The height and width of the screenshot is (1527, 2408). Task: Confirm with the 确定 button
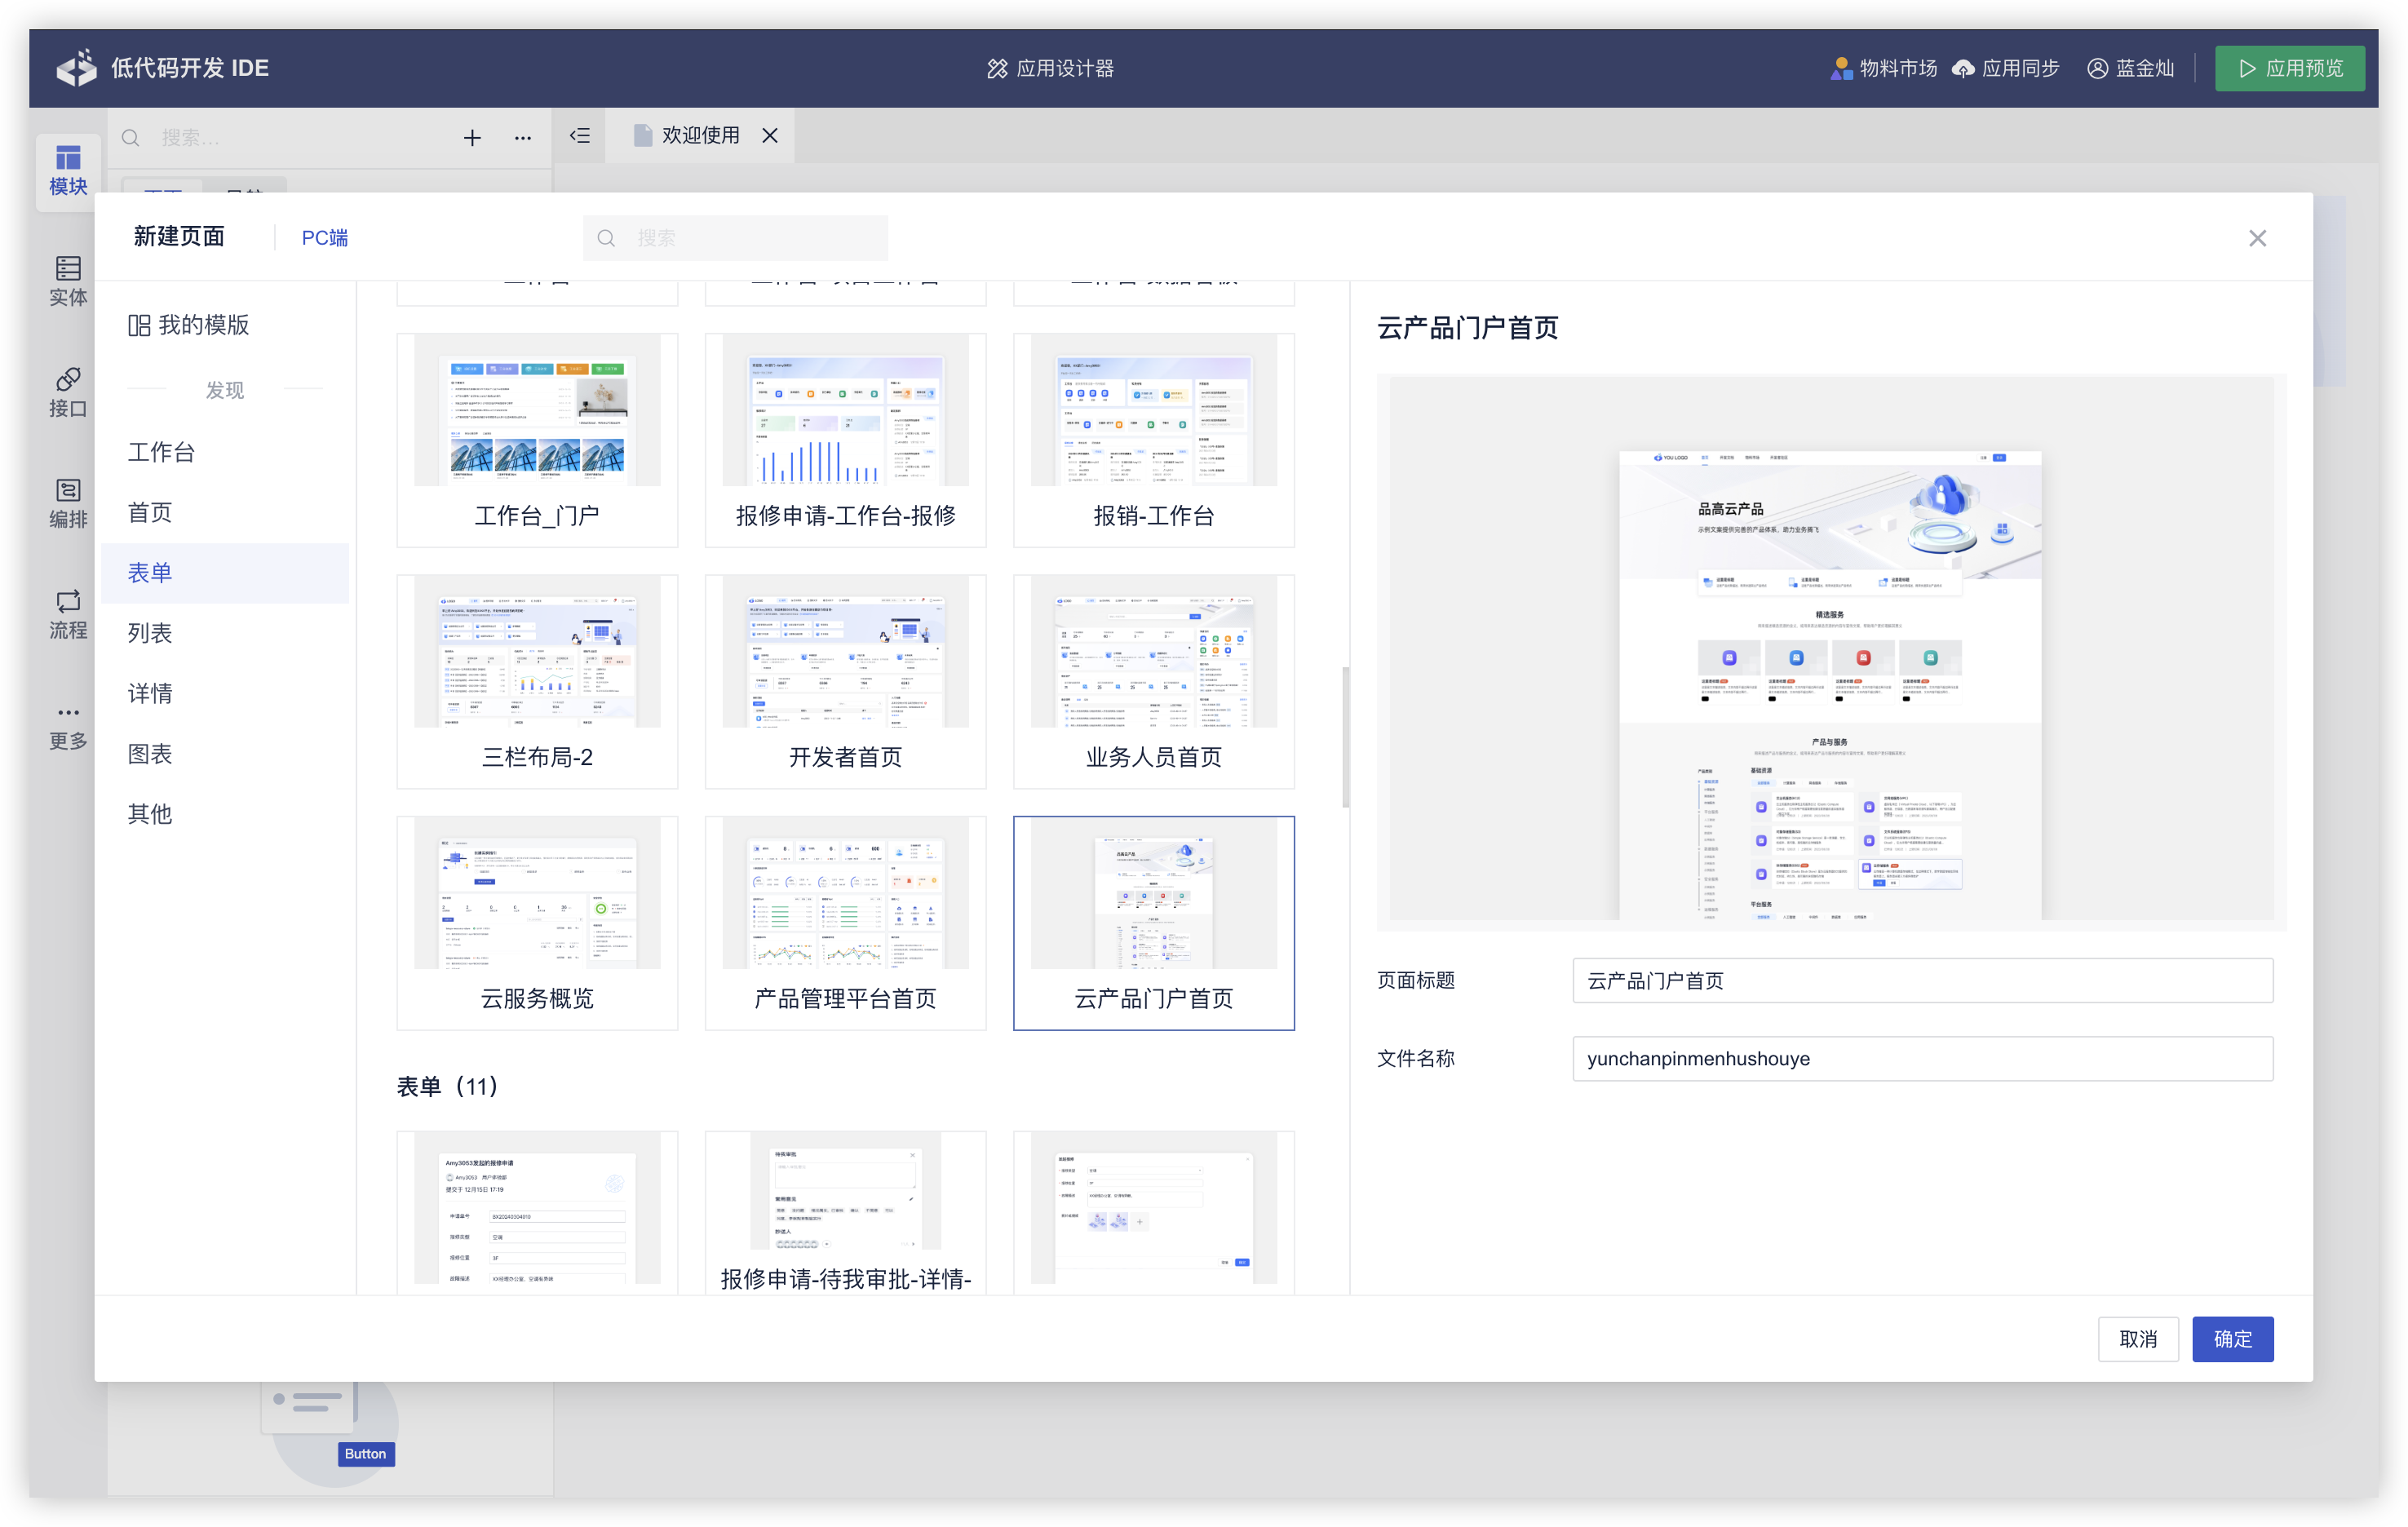click(x=2232, y=1338)
